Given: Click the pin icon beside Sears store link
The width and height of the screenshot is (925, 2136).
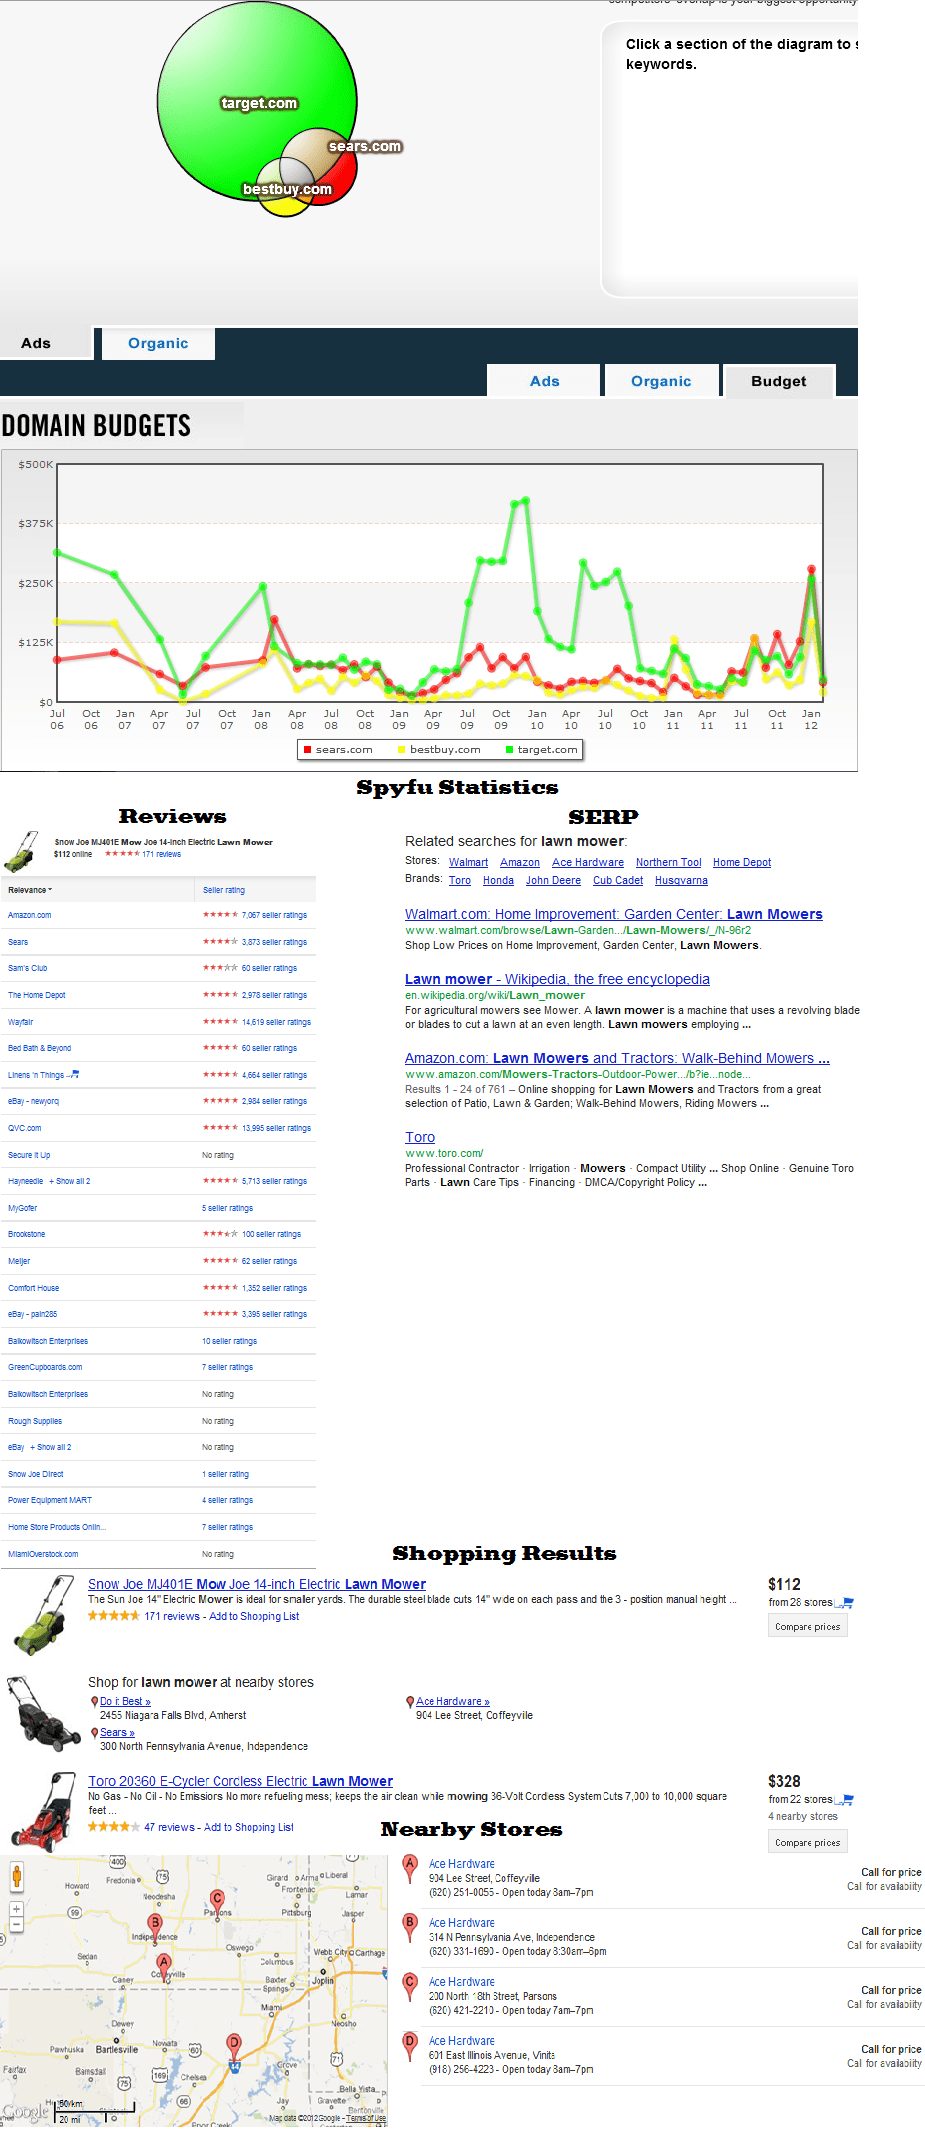Looking at the screenshot, I should (95, 1732).
